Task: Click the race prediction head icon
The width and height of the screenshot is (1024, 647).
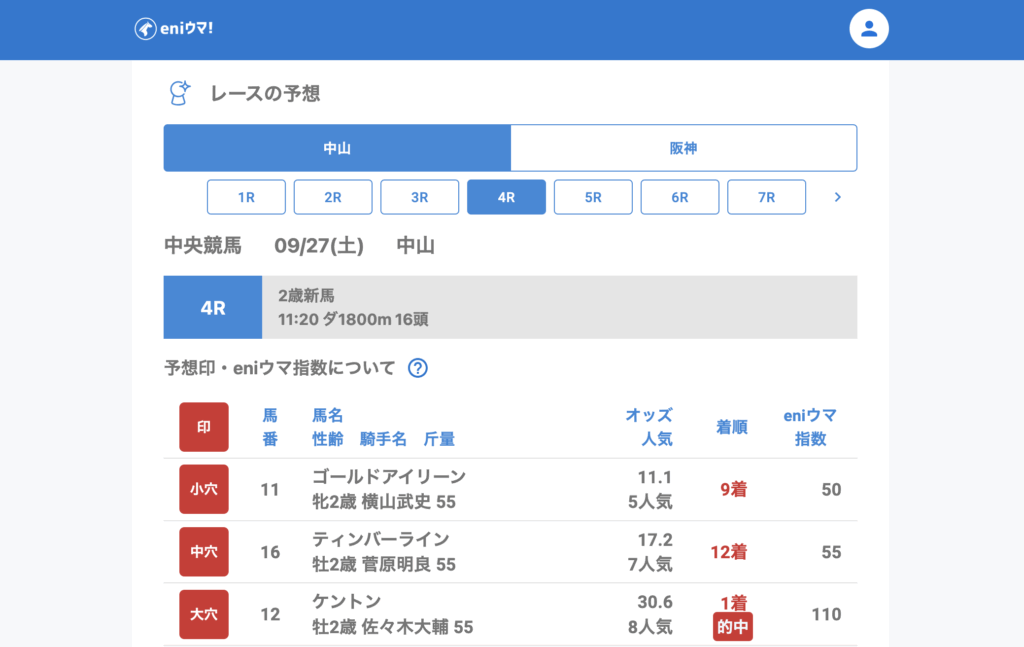Action: click(179, 93)
